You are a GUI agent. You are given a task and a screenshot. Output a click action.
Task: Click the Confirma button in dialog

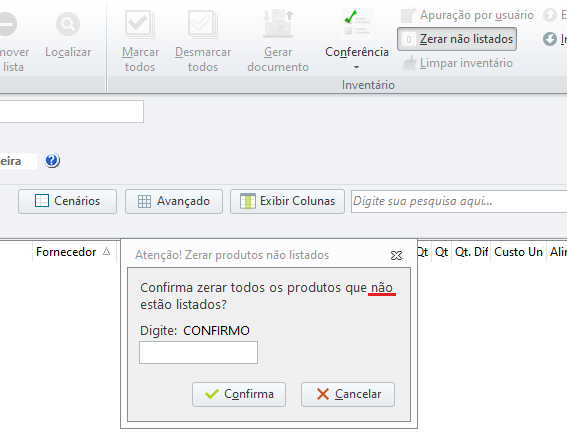pyautogui.click(x=239, y=394)
